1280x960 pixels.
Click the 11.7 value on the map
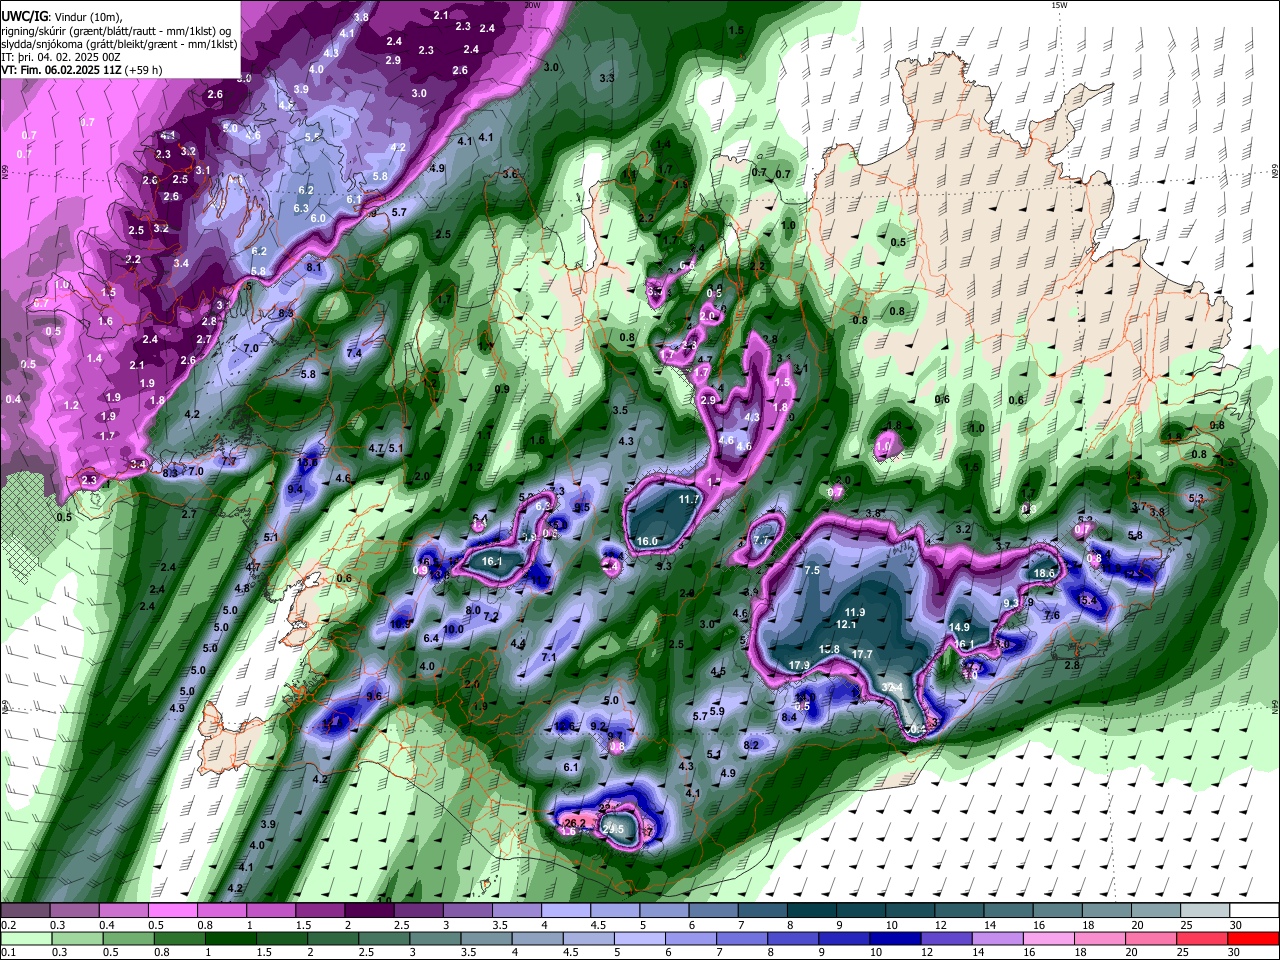coord(689,499)
